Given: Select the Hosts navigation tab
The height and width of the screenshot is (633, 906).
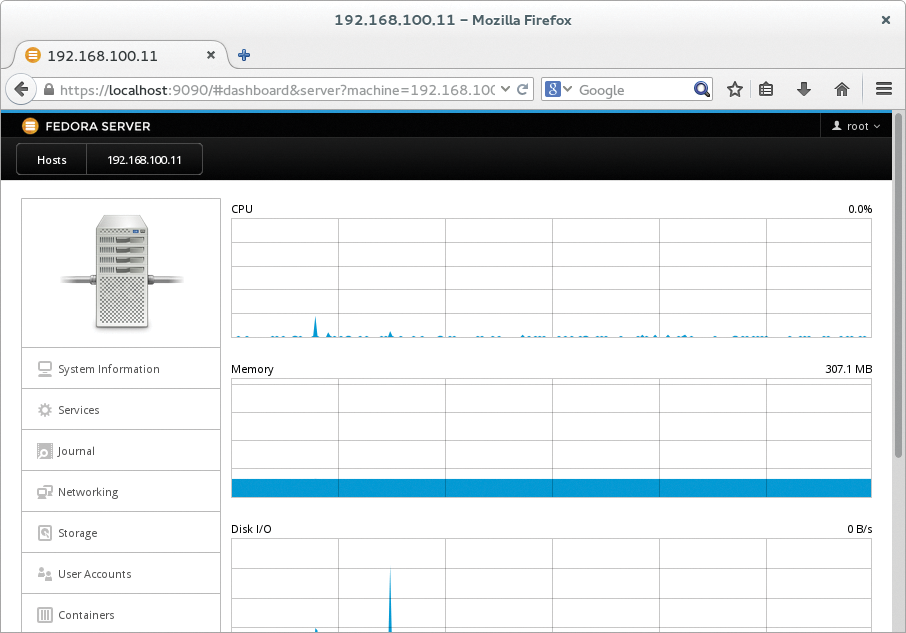Looking at the screenshot, I should pos(52,160).
